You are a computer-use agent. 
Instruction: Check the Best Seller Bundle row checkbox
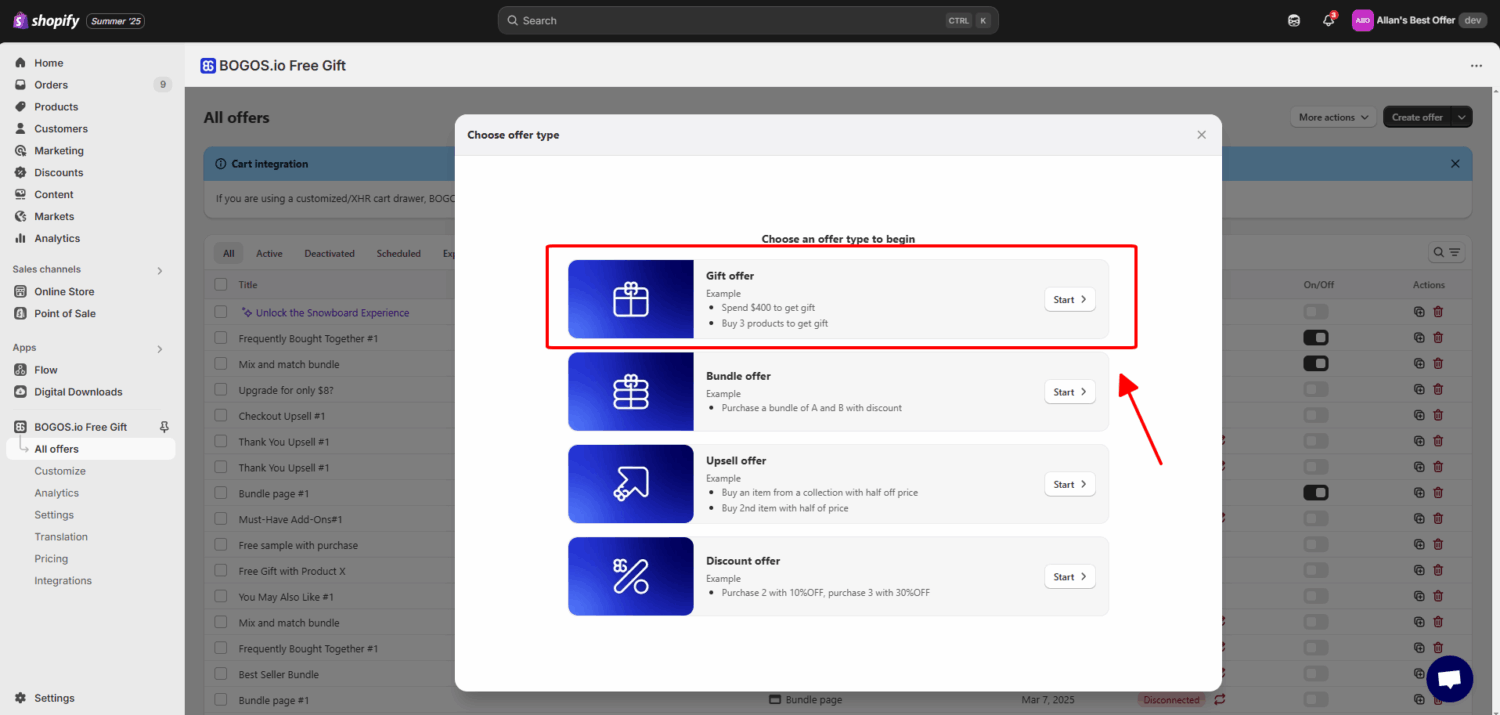221,675
